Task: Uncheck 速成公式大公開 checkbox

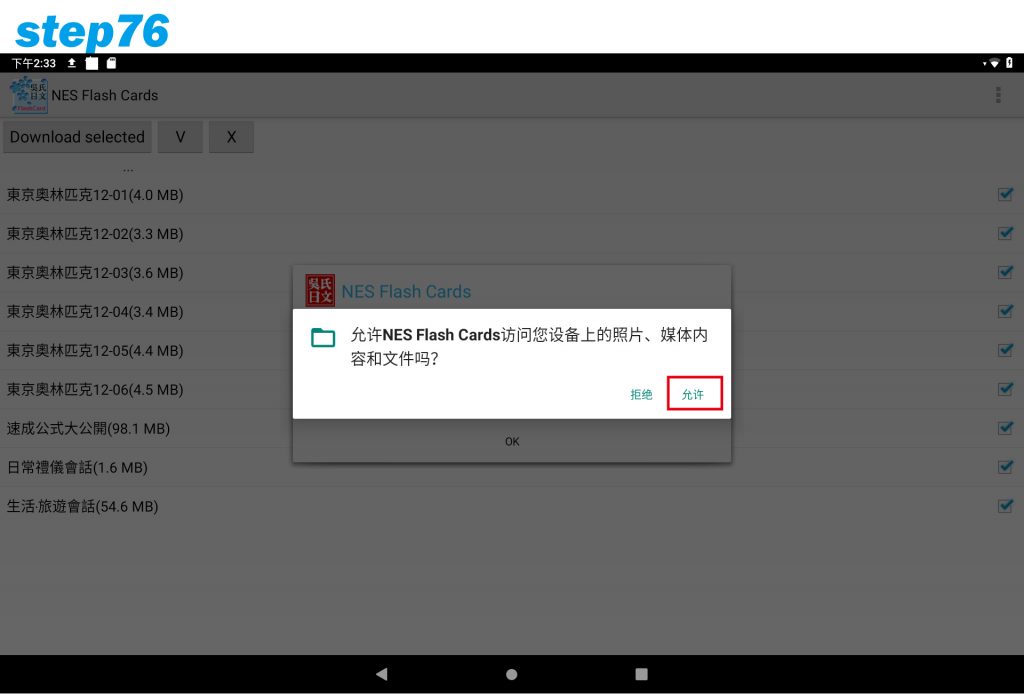Action: [1005, 428]
